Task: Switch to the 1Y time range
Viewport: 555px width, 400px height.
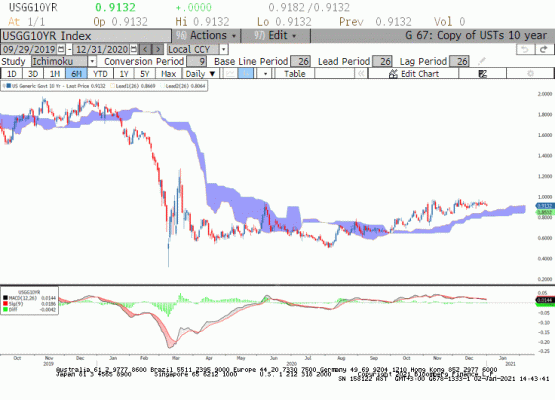Action: coord(124,74)
